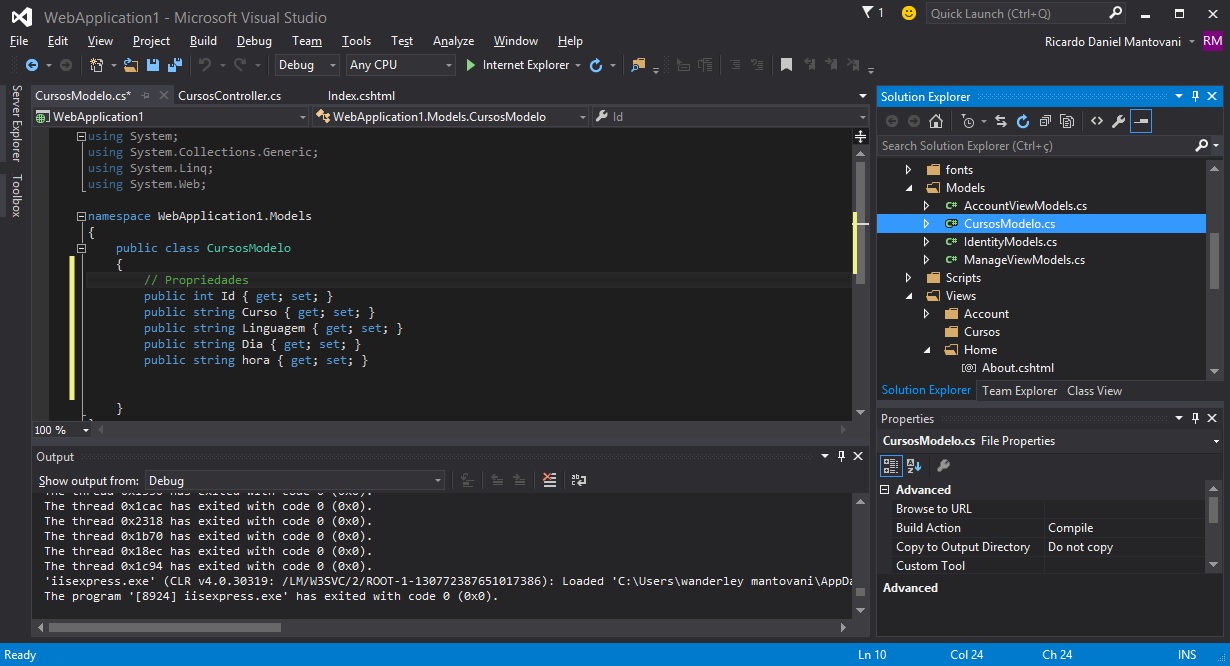1230x666 pixels.
Task: Open the Debug configuration dropdown
Action: tap(308, 65)
